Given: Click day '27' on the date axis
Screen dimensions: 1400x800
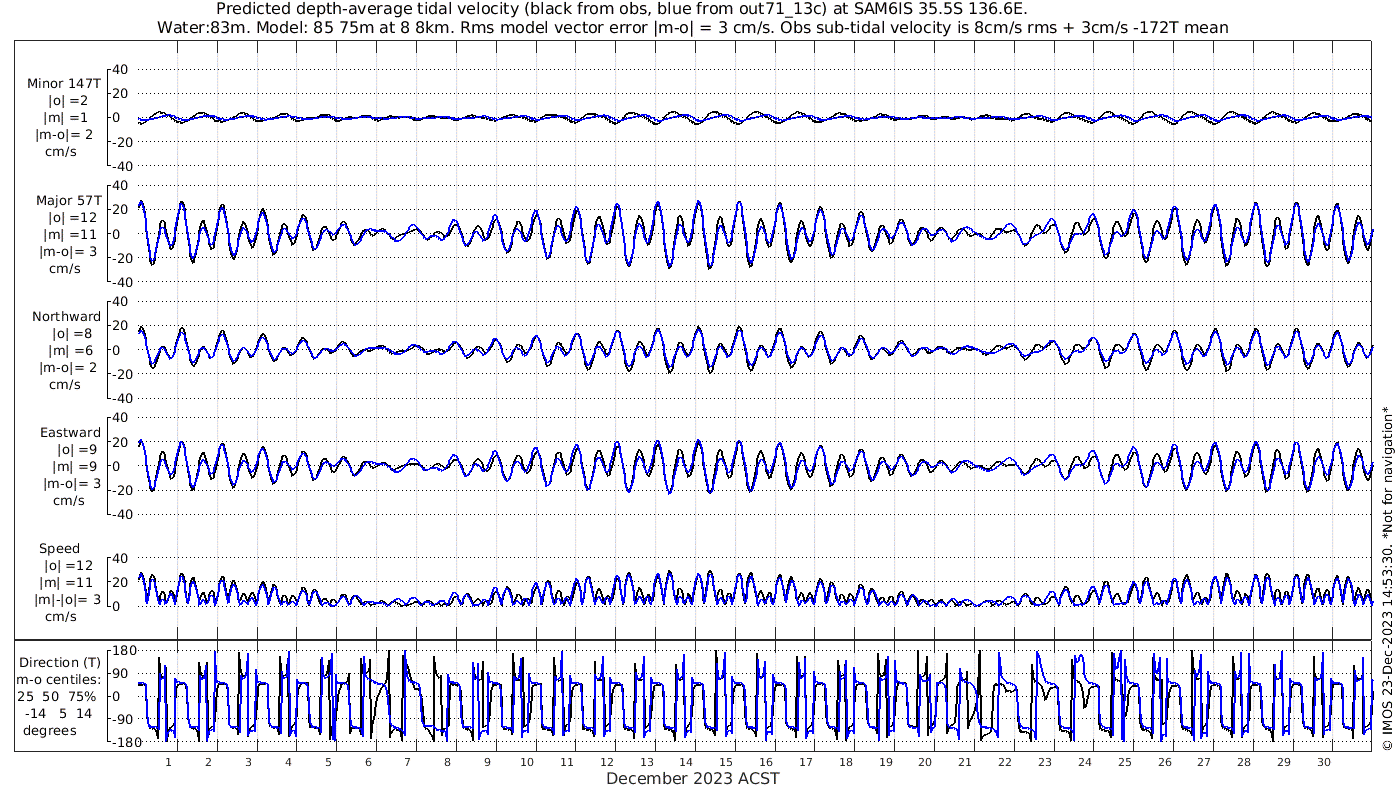Looking at the screenshot, I should (1204, 762).
